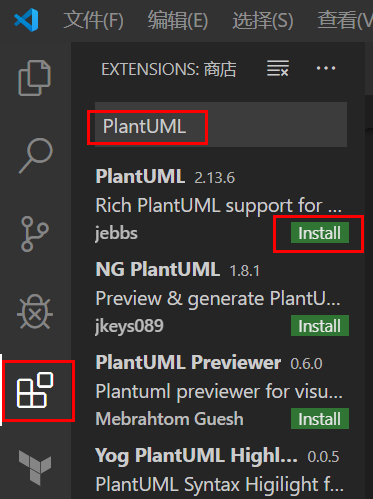Install the PlantUML Previewer extension
The image size is (373, 499).
point(320,418)
